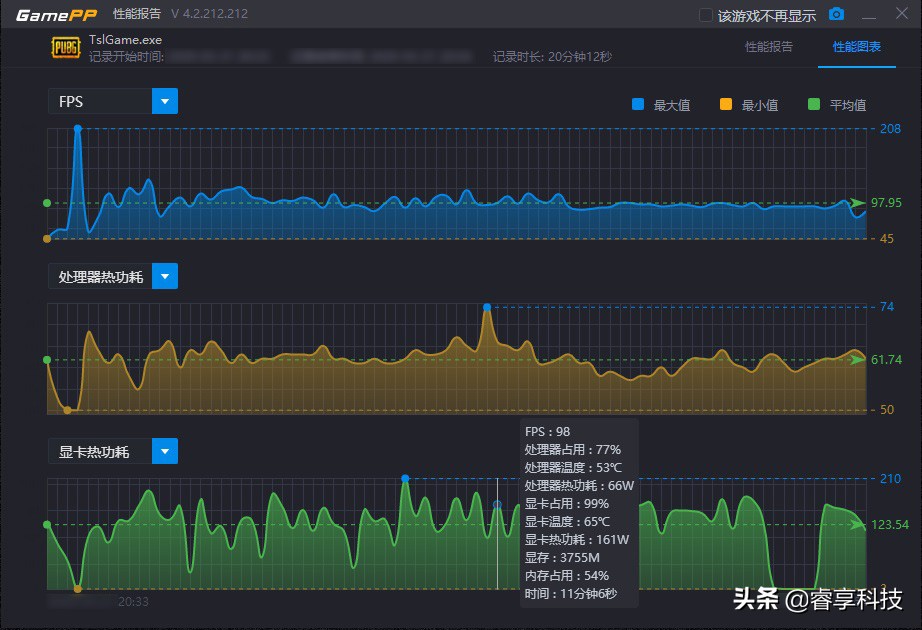
Task: Select the 性能图表 tab
Action: pyautogui.click(x=855, y=46)
